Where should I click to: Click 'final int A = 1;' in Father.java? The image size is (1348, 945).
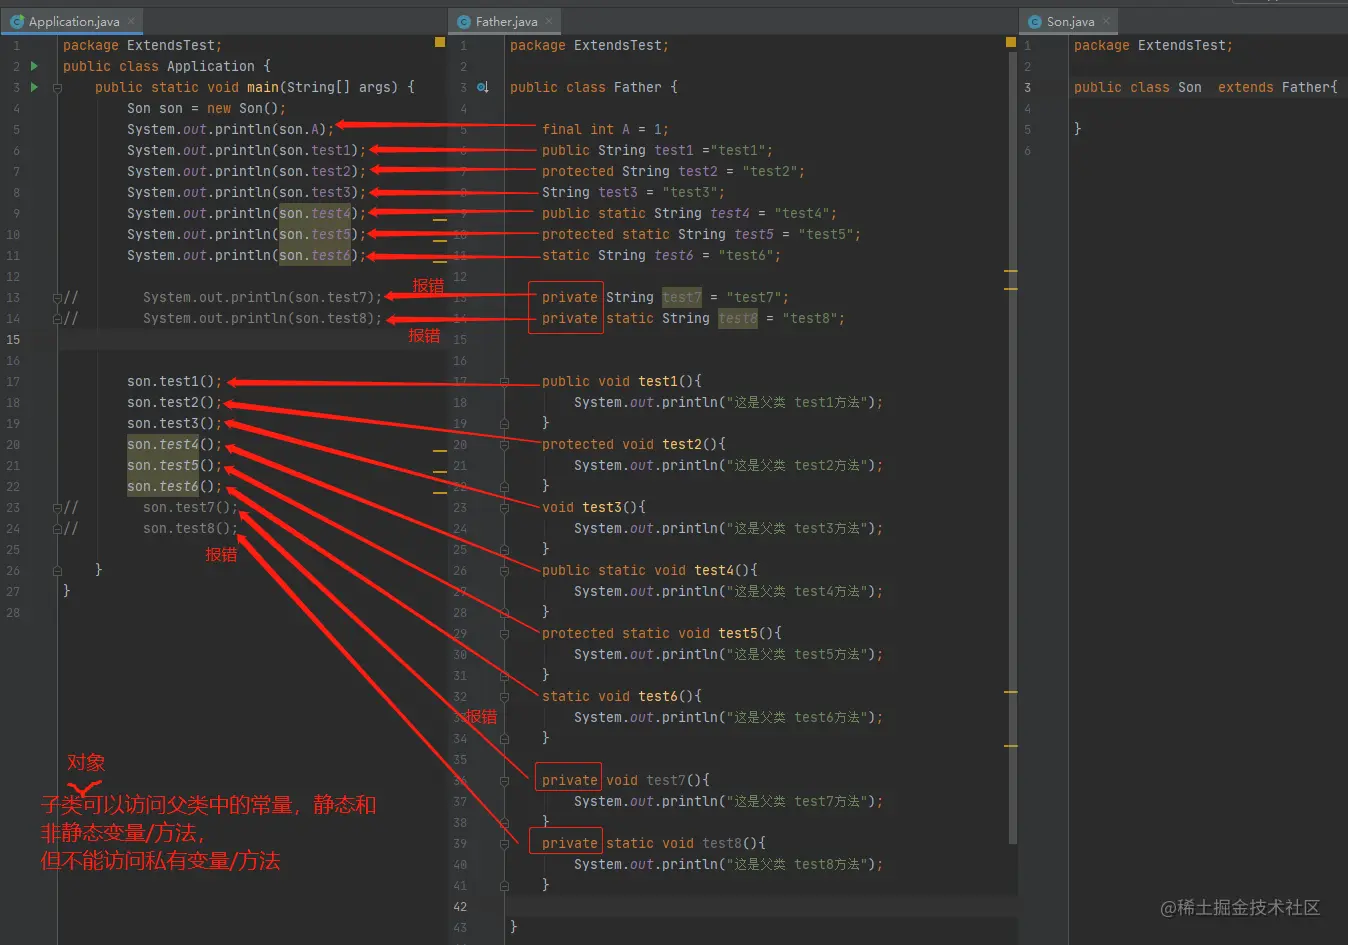605,129
